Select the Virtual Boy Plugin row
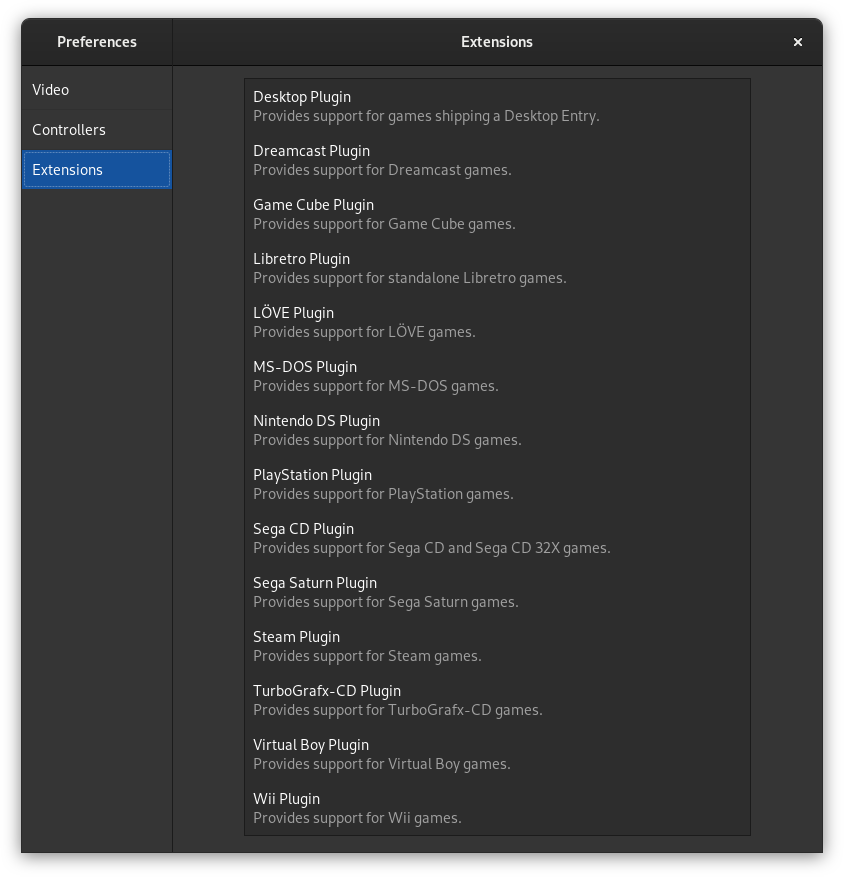Screen dimensions: 844x877 [497, 754]
